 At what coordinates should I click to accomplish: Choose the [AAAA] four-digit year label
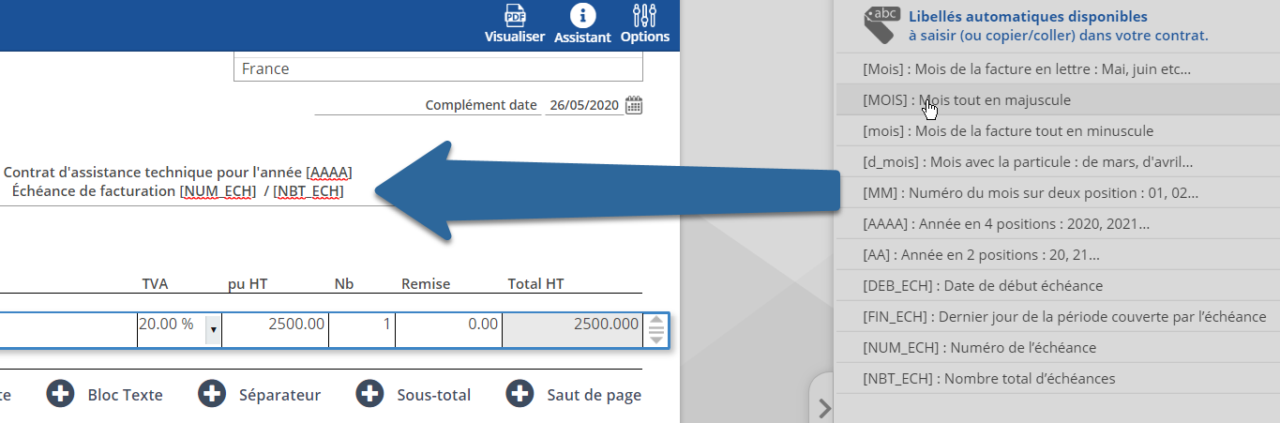tap(1005, 224)
